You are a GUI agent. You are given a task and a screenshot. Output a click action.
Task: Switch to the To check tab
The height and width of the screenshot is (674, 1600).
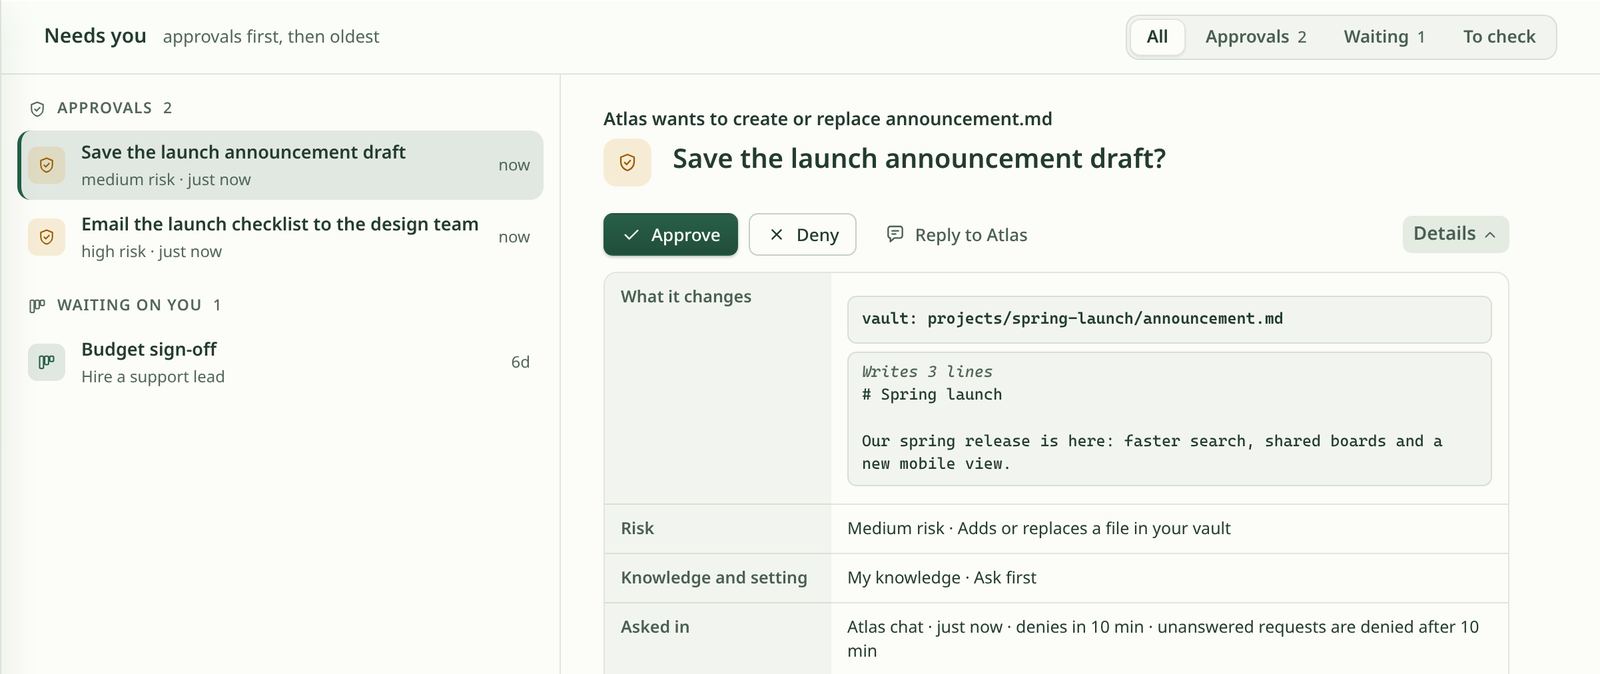[1499, 37]
